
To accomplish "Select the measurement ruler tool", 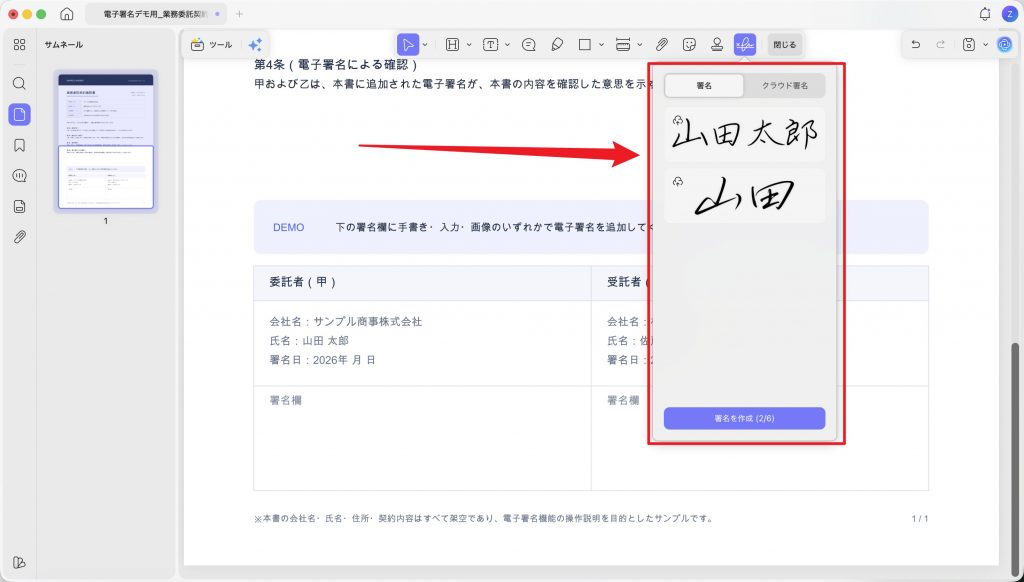I will pos(623,44).
